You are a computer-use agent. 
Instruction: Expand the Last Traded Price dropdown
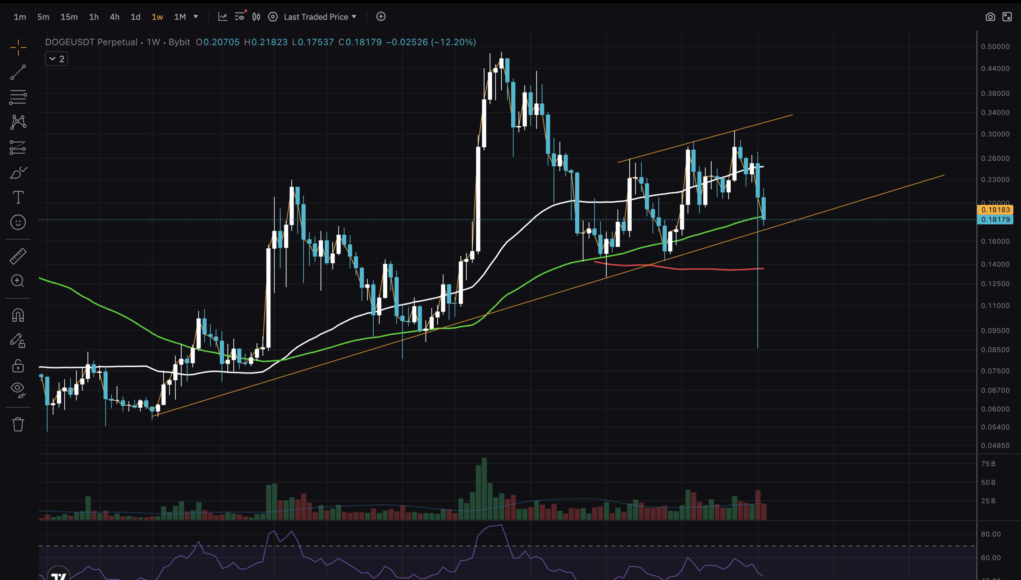pos(319,17)
